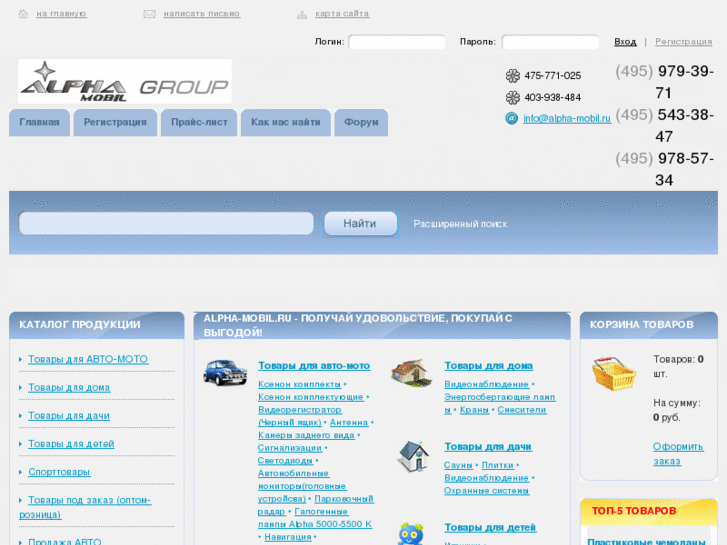Open the 'на главную' link
The image size is (727, 545).
(x=61, y=14)
